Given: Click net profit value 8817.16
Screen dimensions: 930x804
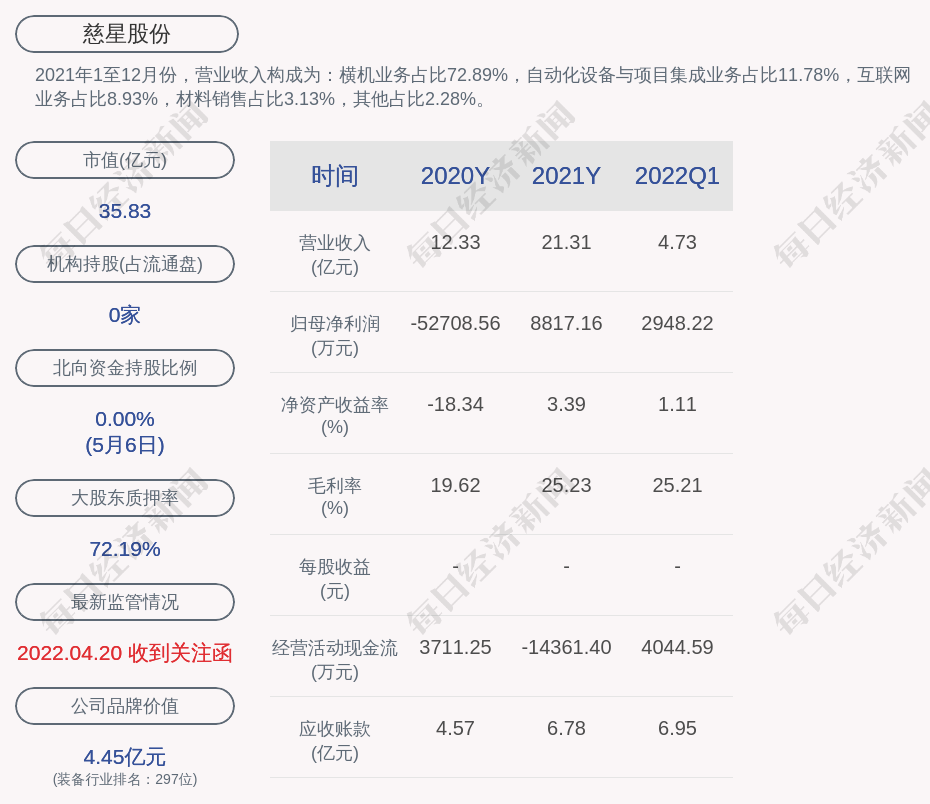Looking at the screenshot, I should click(x=566, y=323).
